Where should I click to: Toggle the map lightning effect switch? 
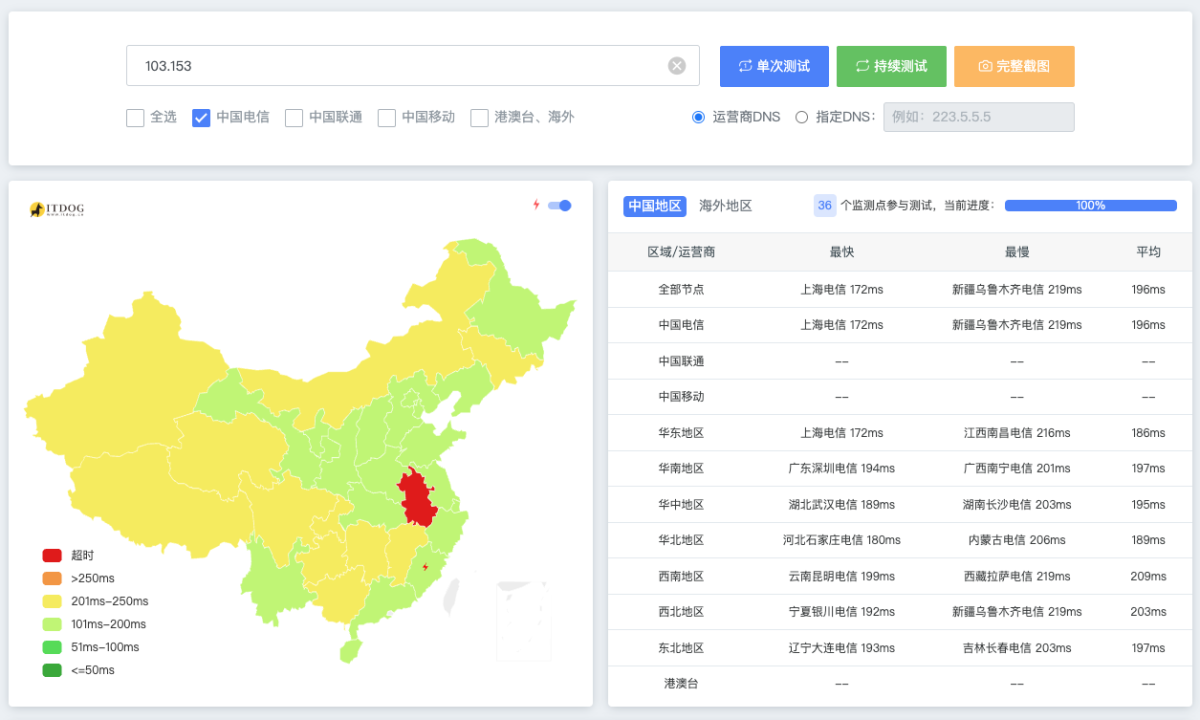click(560, 205)
